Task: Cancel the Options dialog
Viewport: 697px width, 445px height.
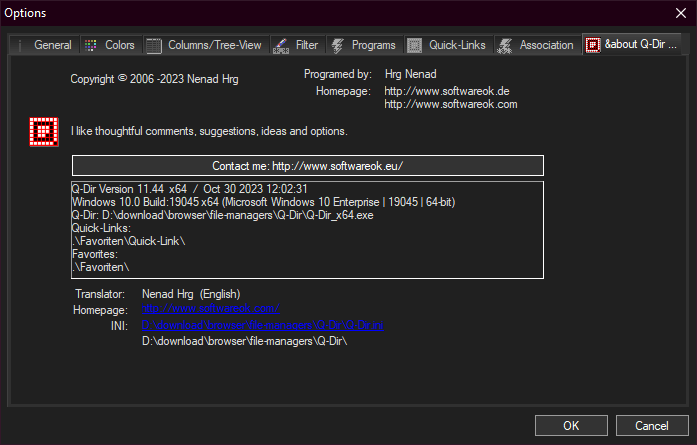Action: tap(652, 425)
